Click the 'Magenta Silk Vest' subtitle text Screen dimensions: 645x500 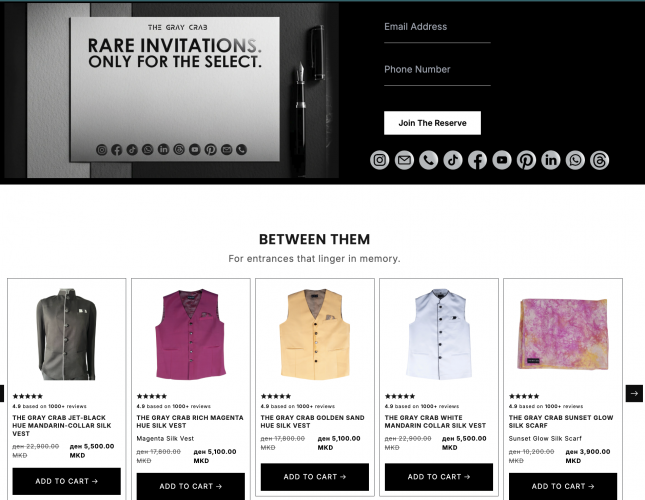165,438
